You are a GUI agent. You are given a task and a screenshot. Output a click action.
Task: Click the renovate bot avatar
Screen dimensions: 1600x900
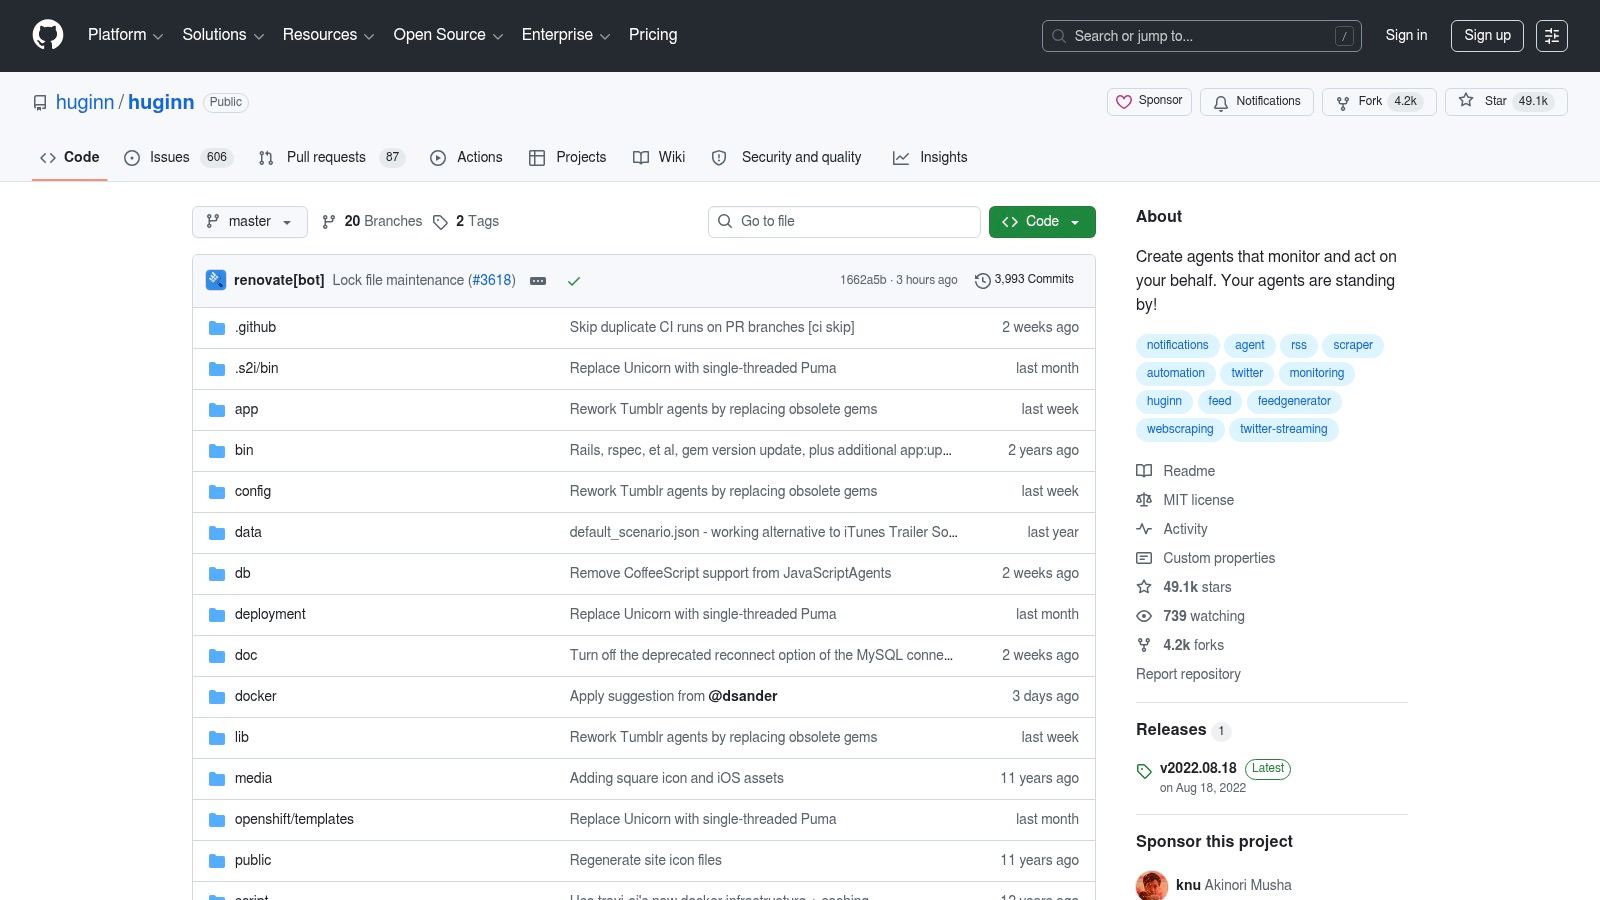pos(216,280)
